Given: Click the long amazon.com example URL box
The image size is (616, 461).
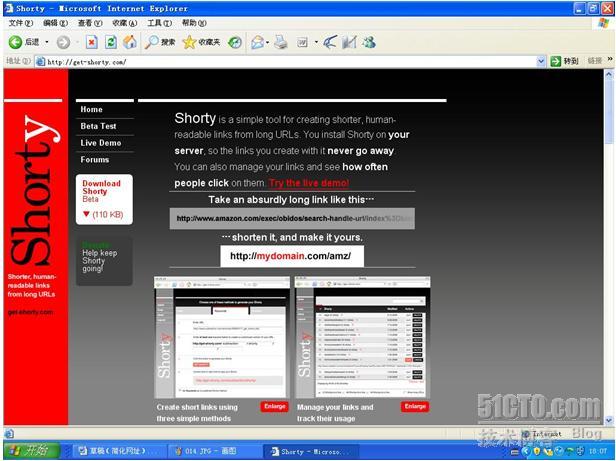Looking at the screenshot, I should [292, 219].
